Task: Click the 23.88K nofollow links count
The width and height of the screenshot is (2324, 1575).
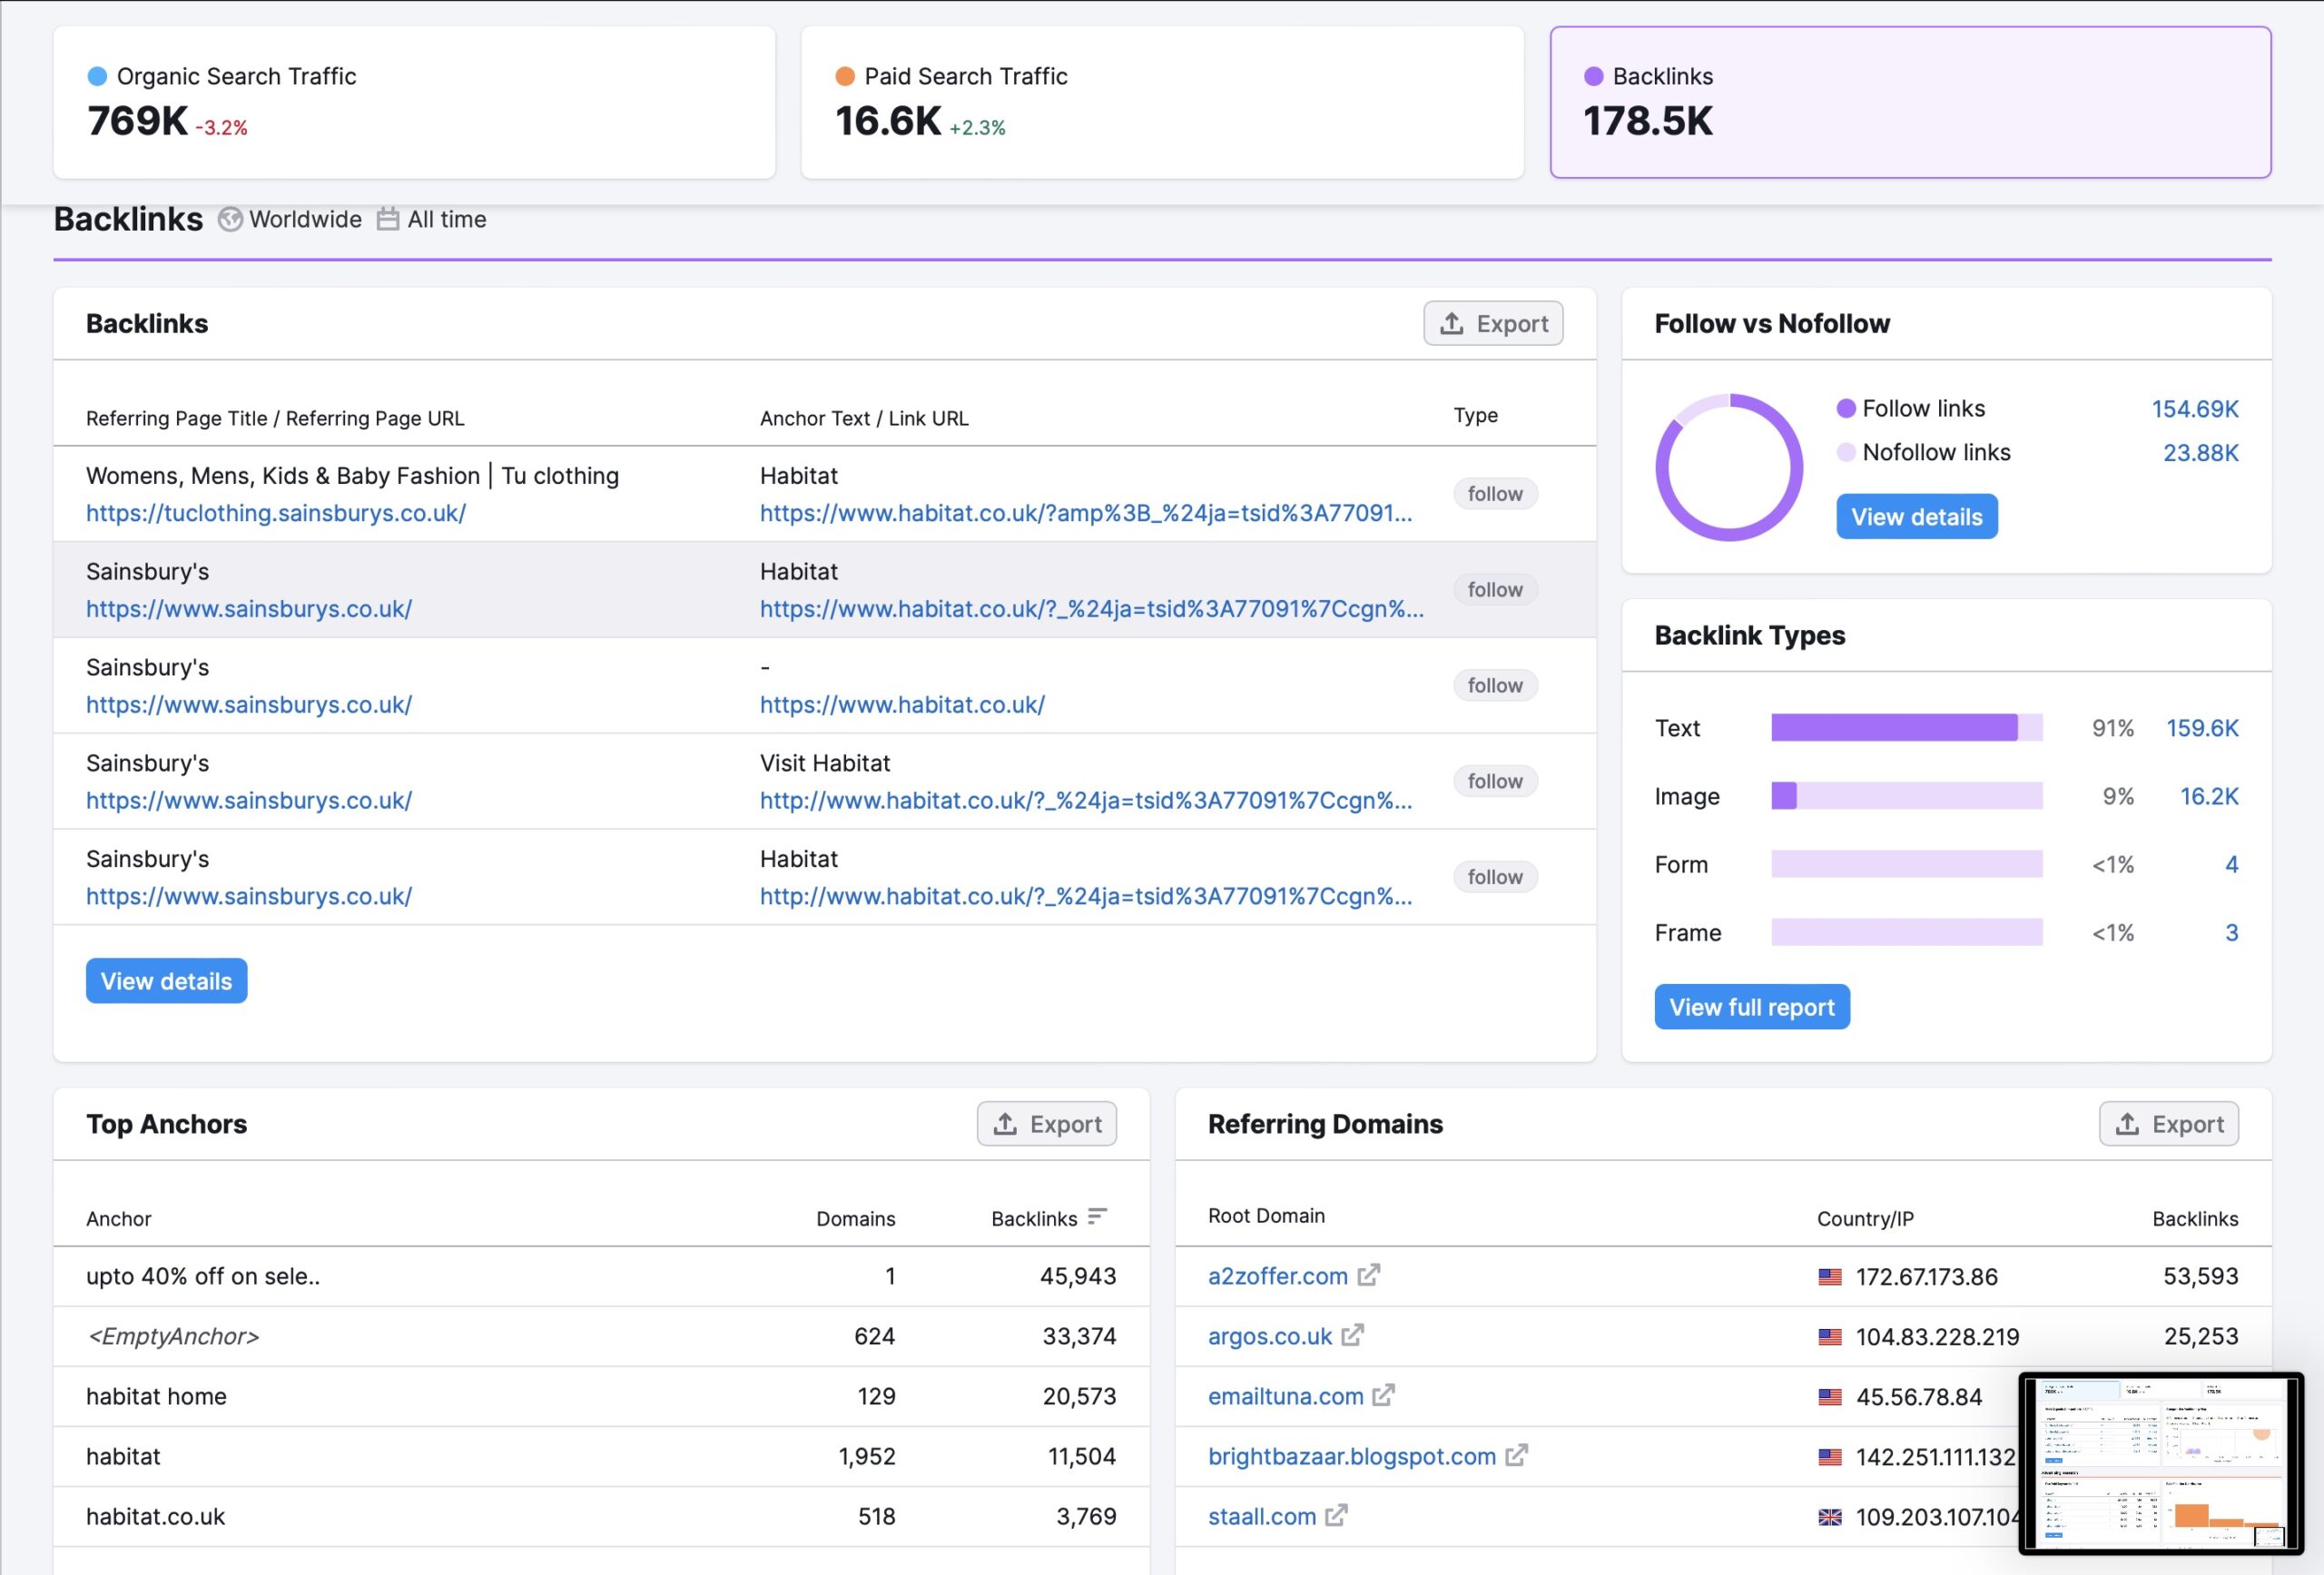Action: tap(2201, 453)
